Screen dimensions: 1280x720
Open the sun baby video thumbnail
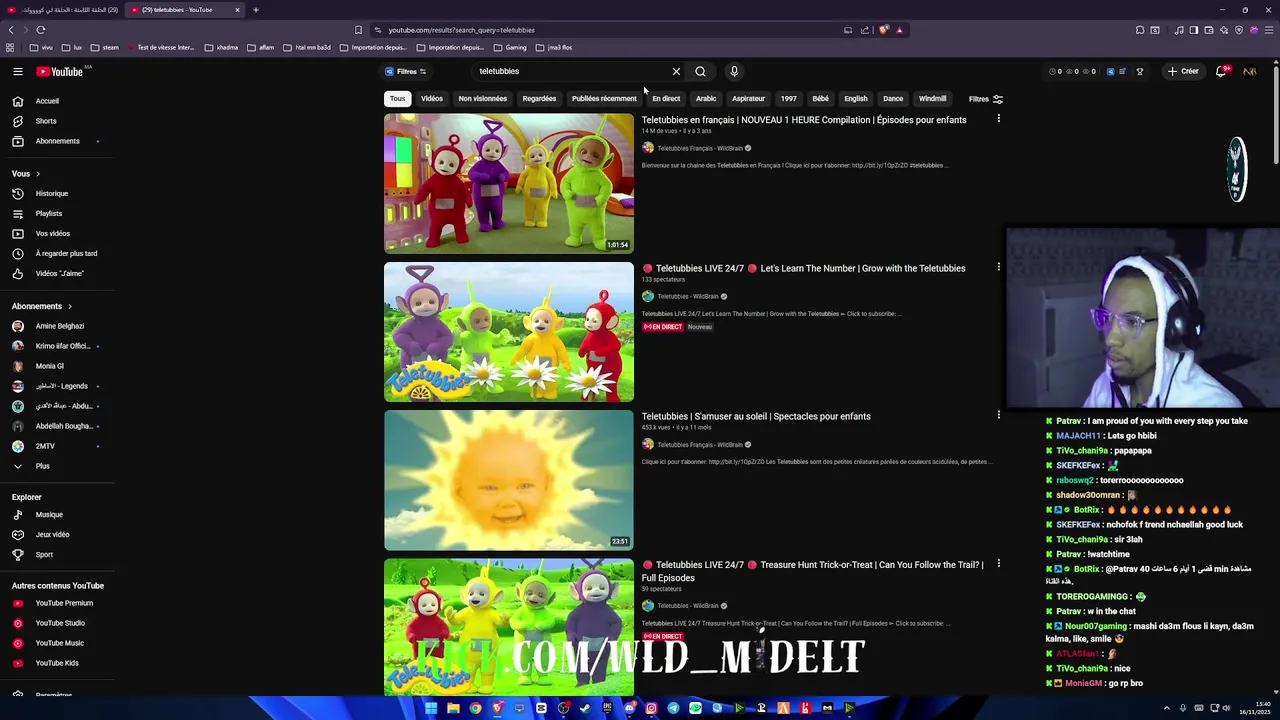click(x=509, y=480)
